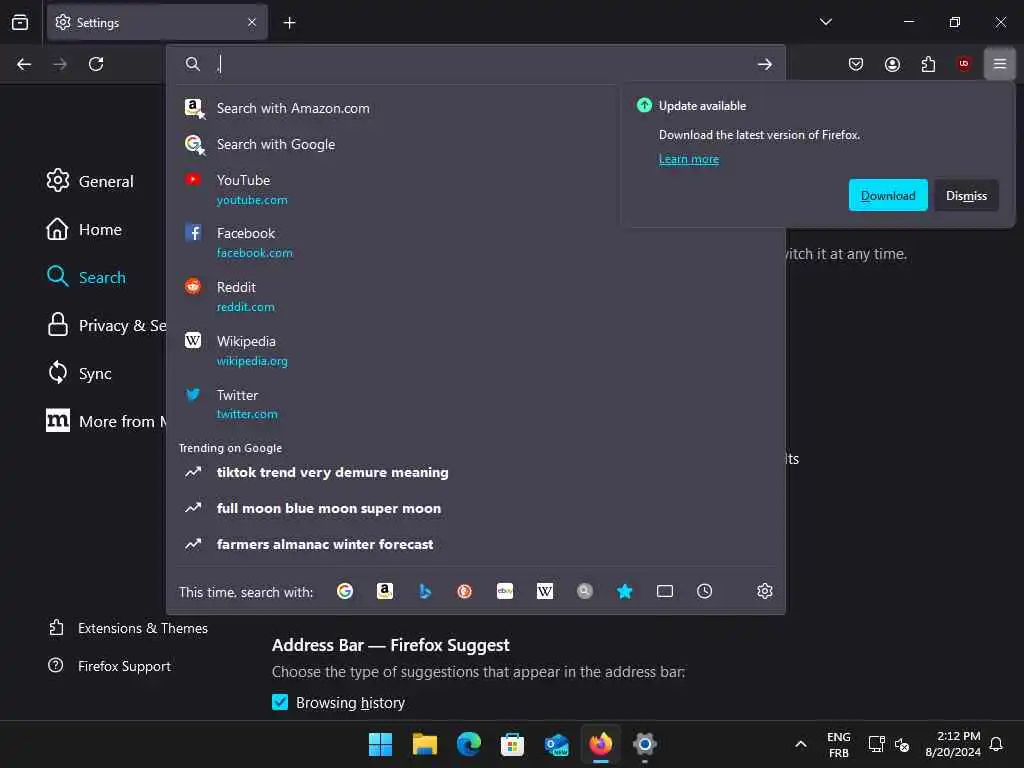
Task: Open File Explorer from taskbar
Action: tap(424, 744)
